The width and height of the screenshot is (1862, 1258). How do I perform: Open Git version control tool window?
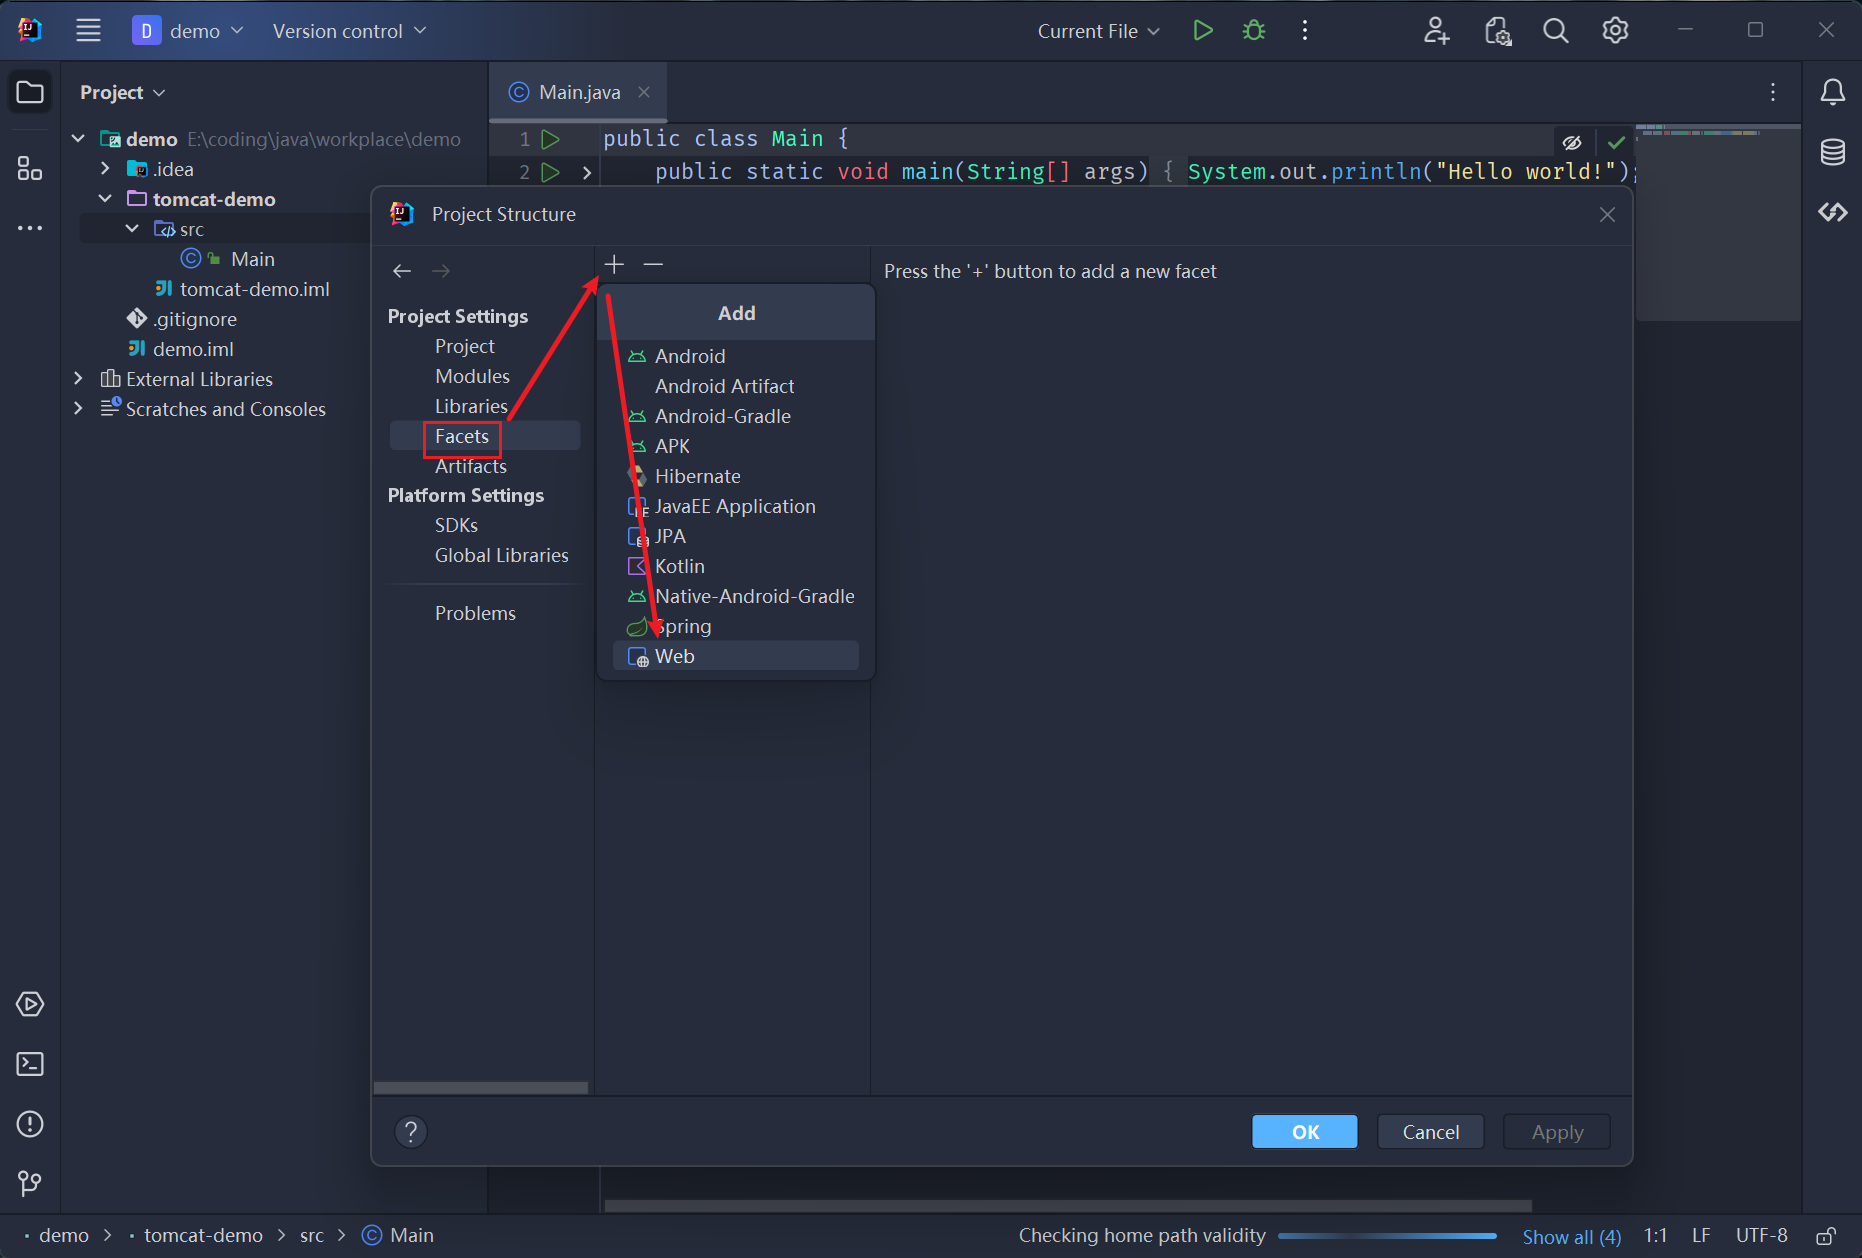30,1184
